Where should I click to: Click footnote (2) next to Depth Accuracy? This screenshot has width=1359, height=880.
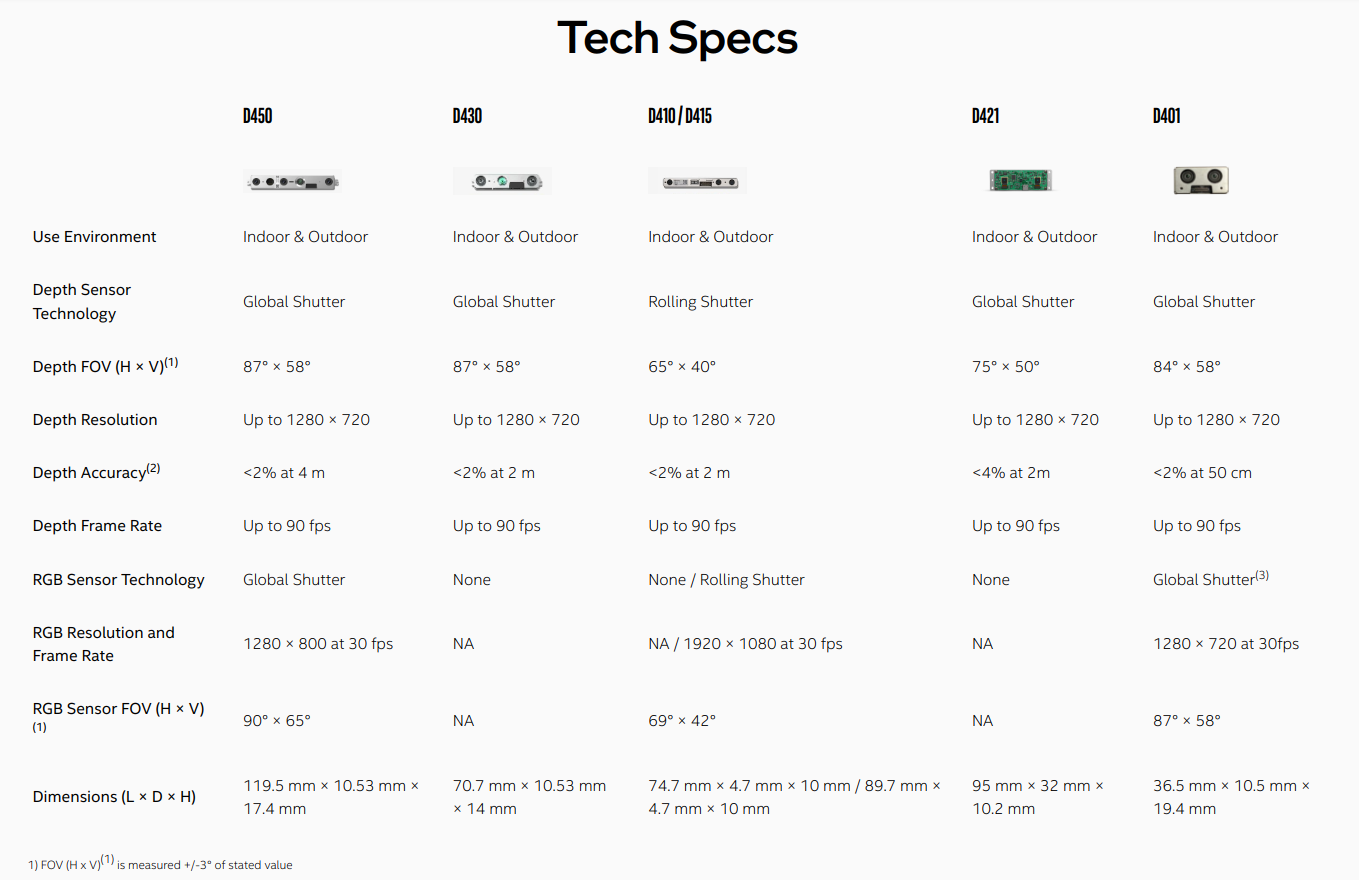[154, 468]
